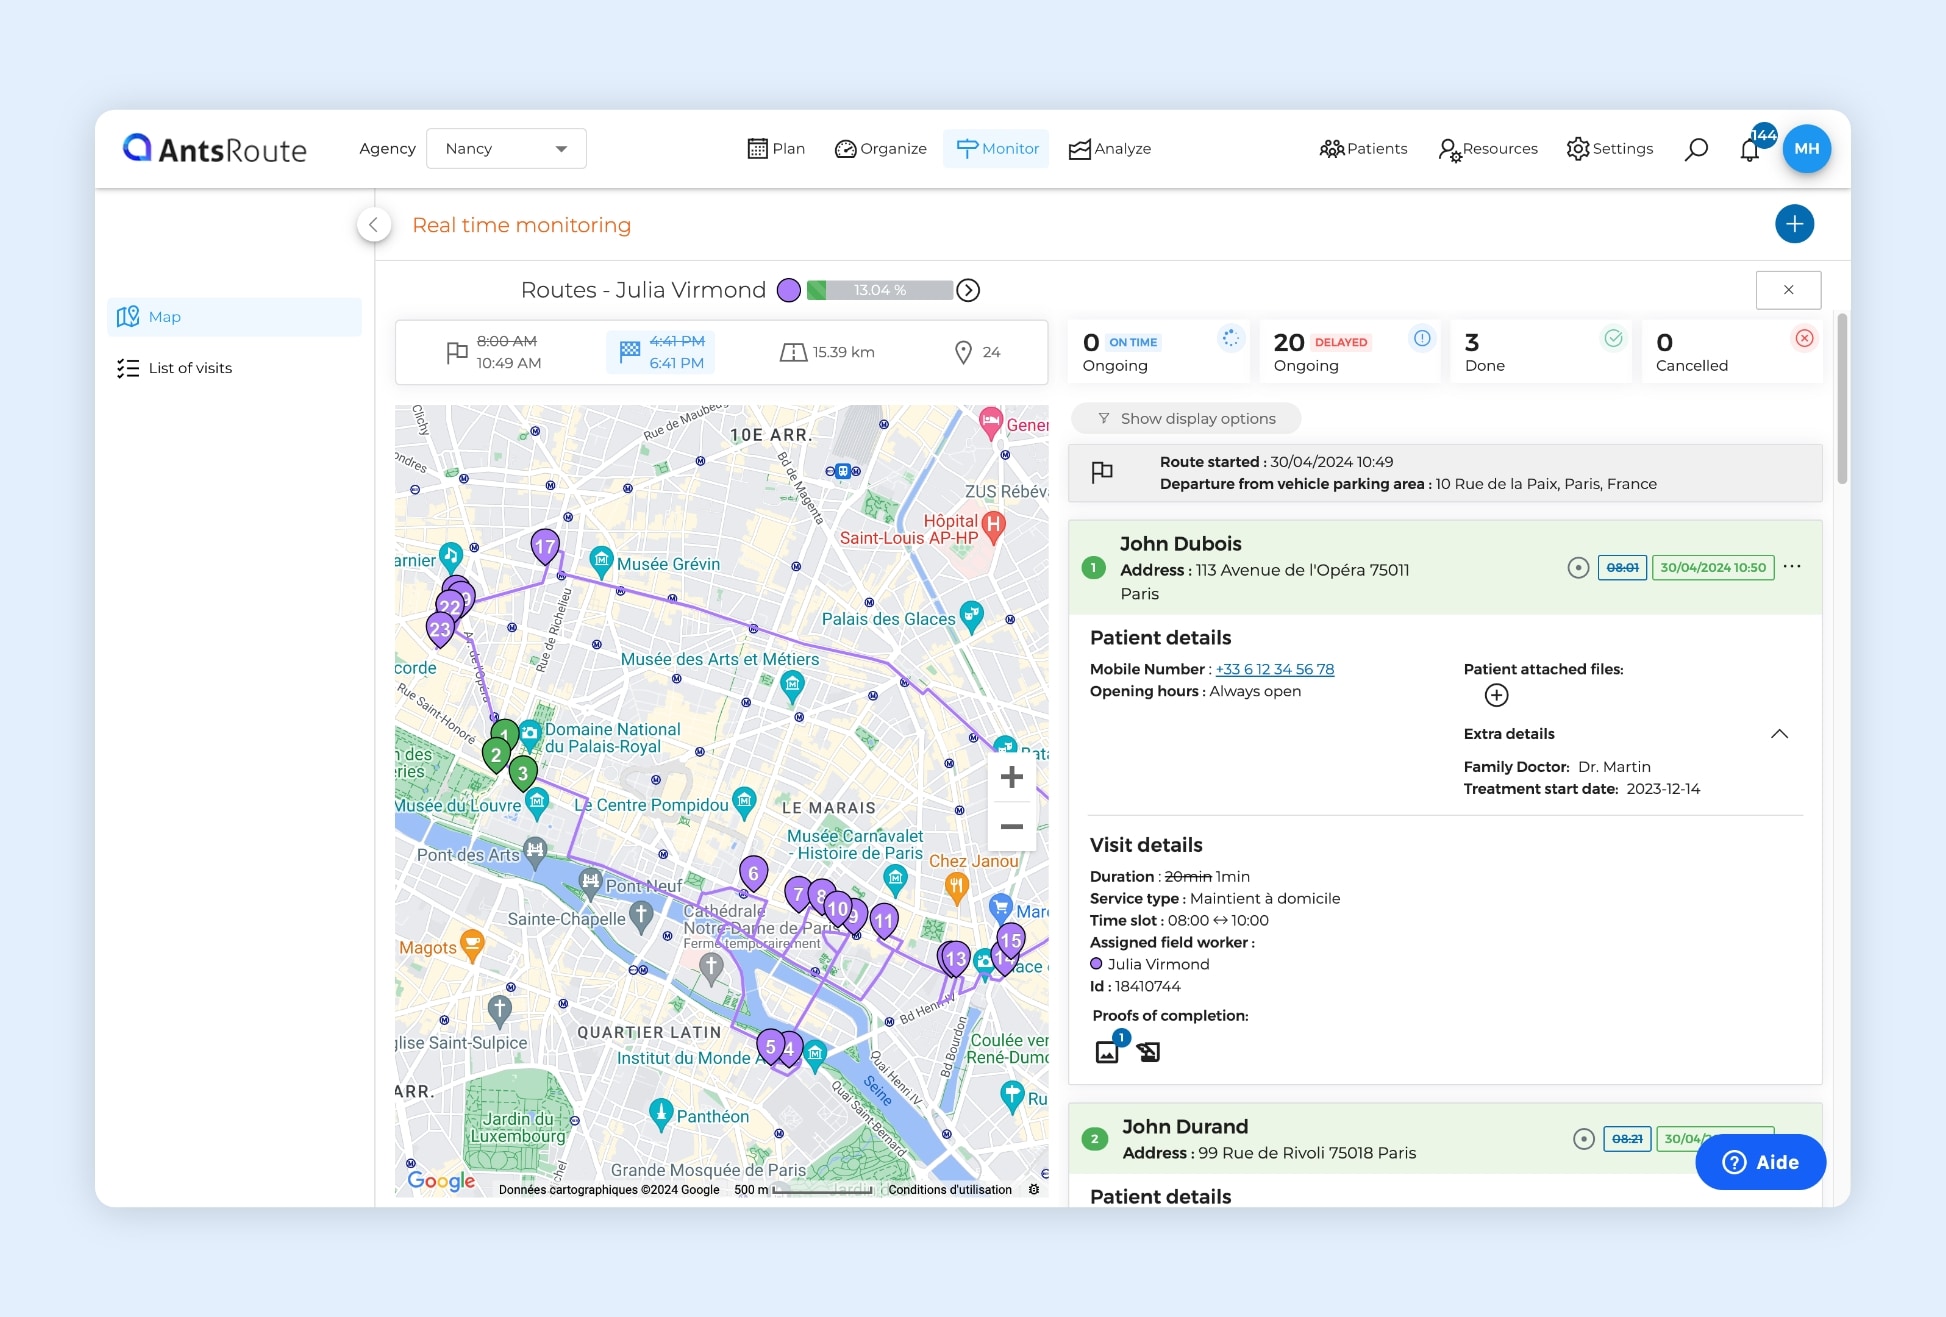Open the Analyze reports icon

(1079, 148)
